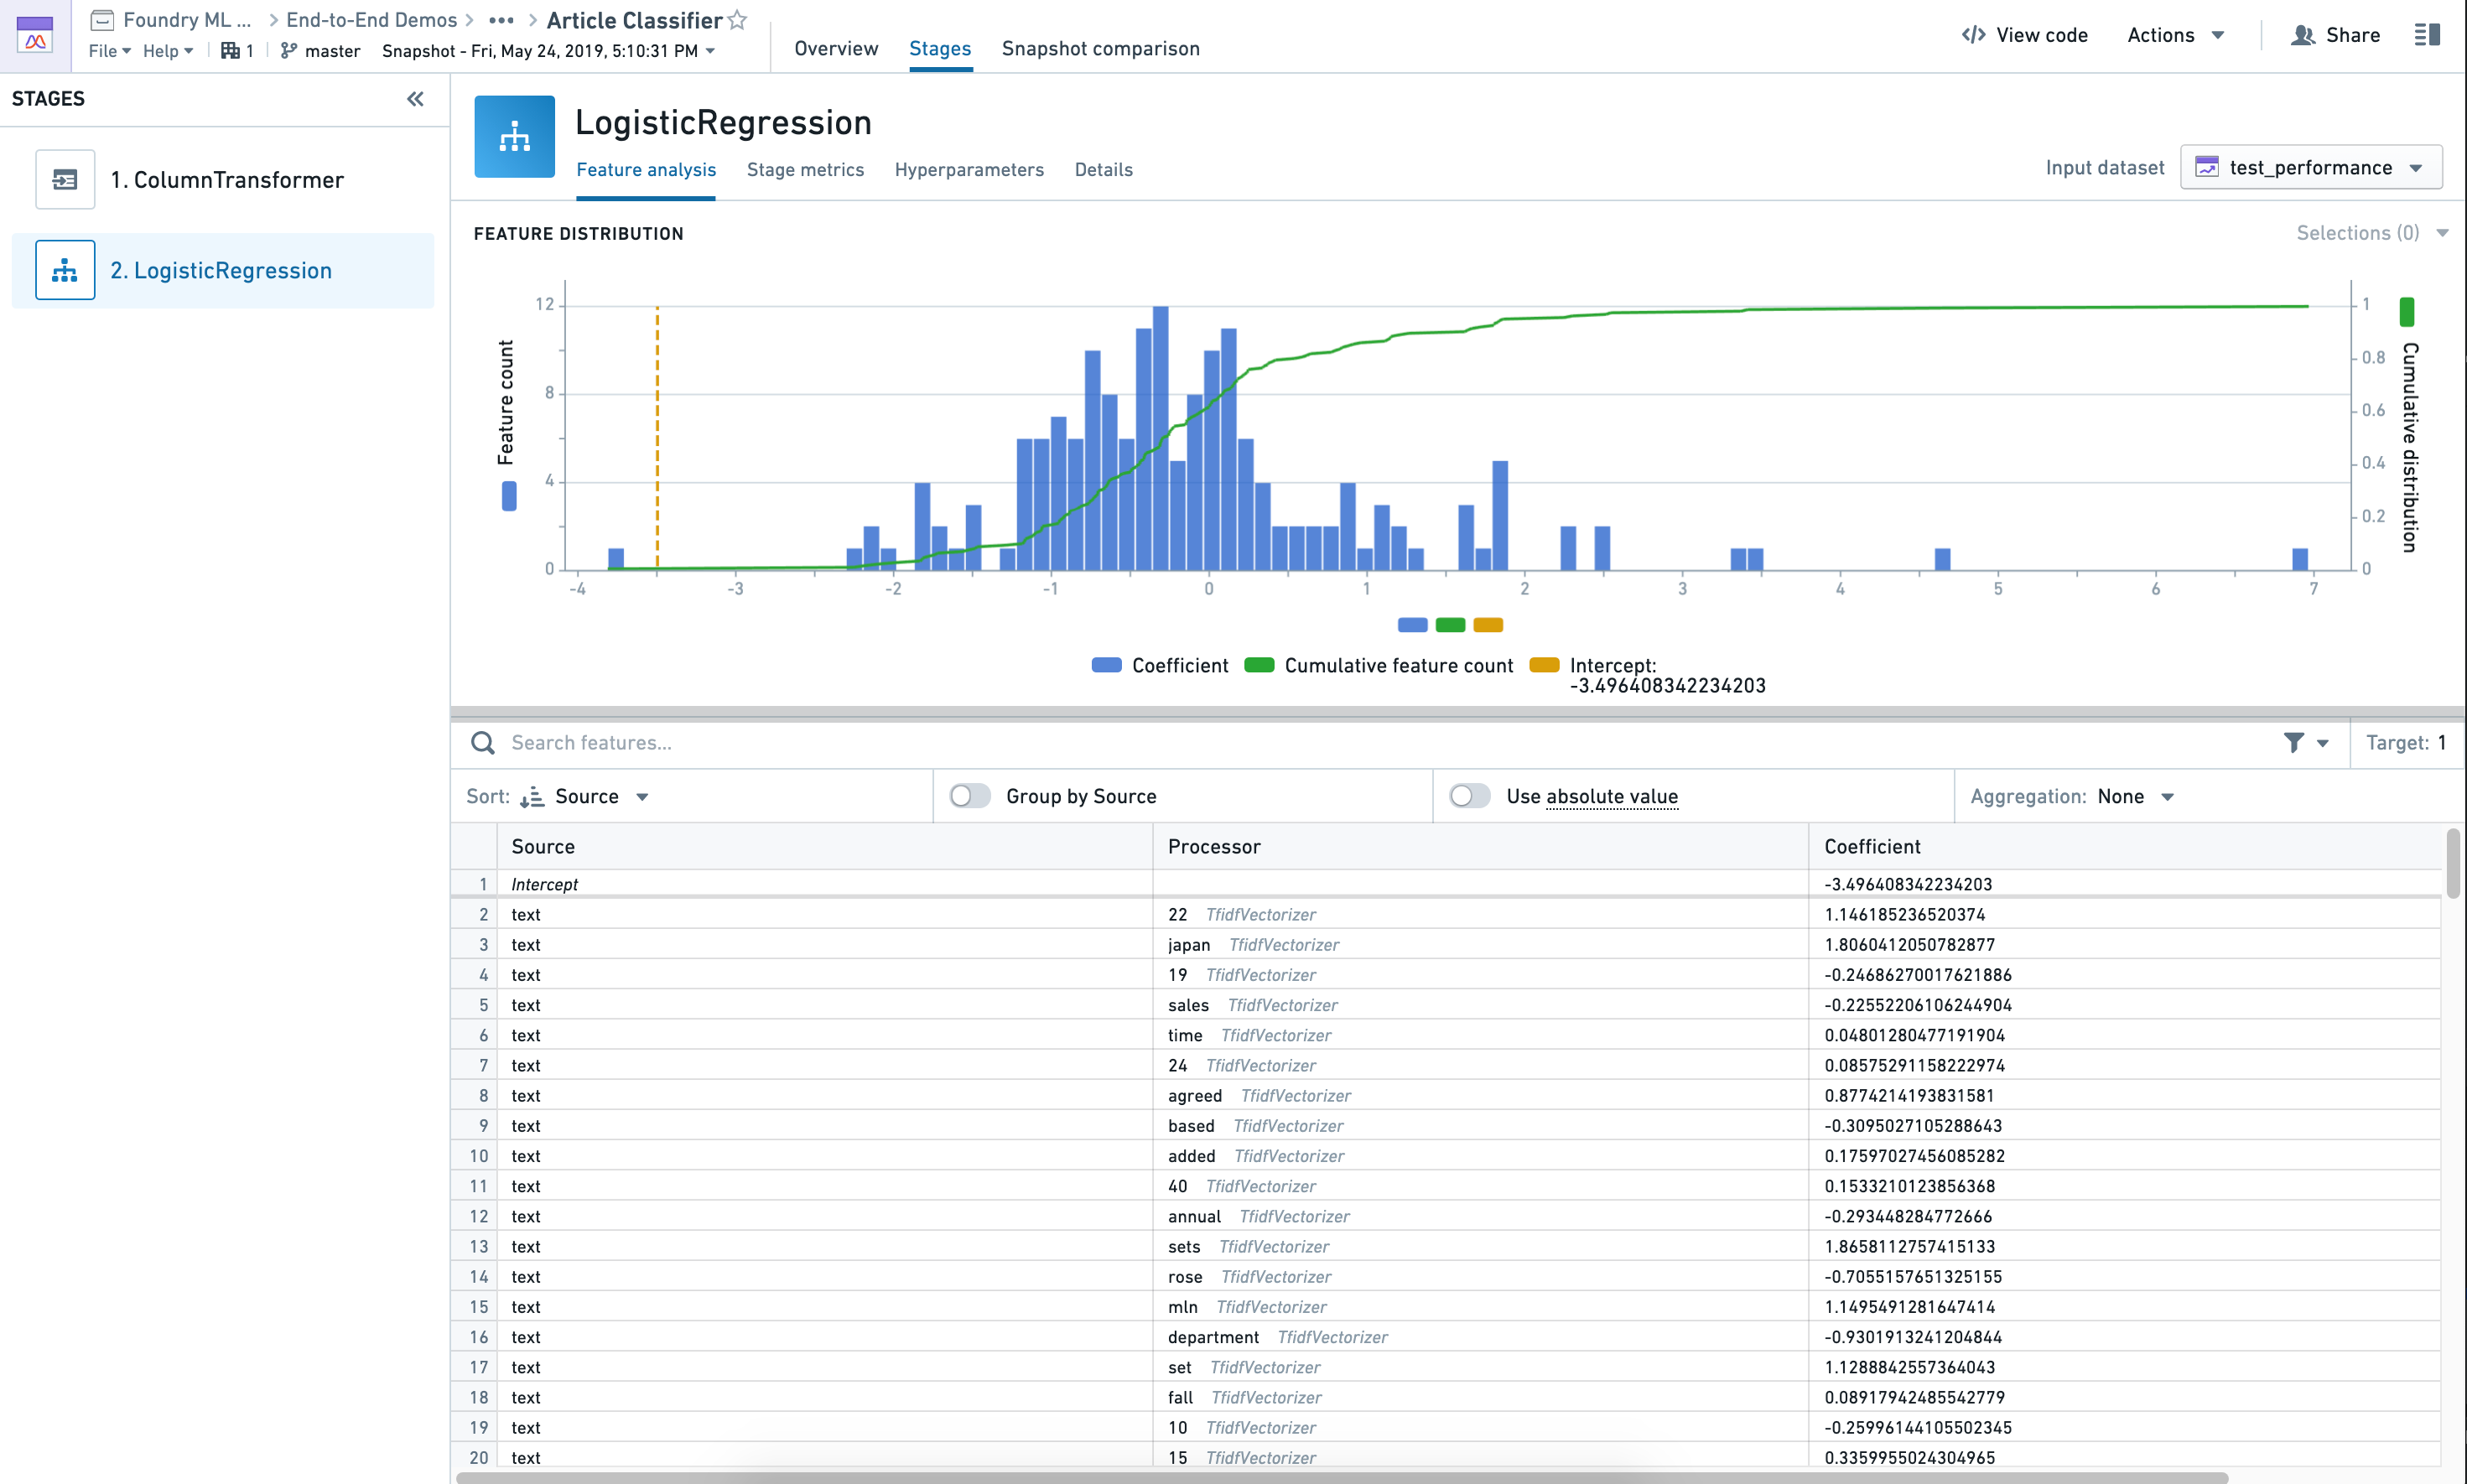Go to End-to-End Demos breadcrumb
The width and height of the screenshot is (2467, 1484).
coord(371,20)
